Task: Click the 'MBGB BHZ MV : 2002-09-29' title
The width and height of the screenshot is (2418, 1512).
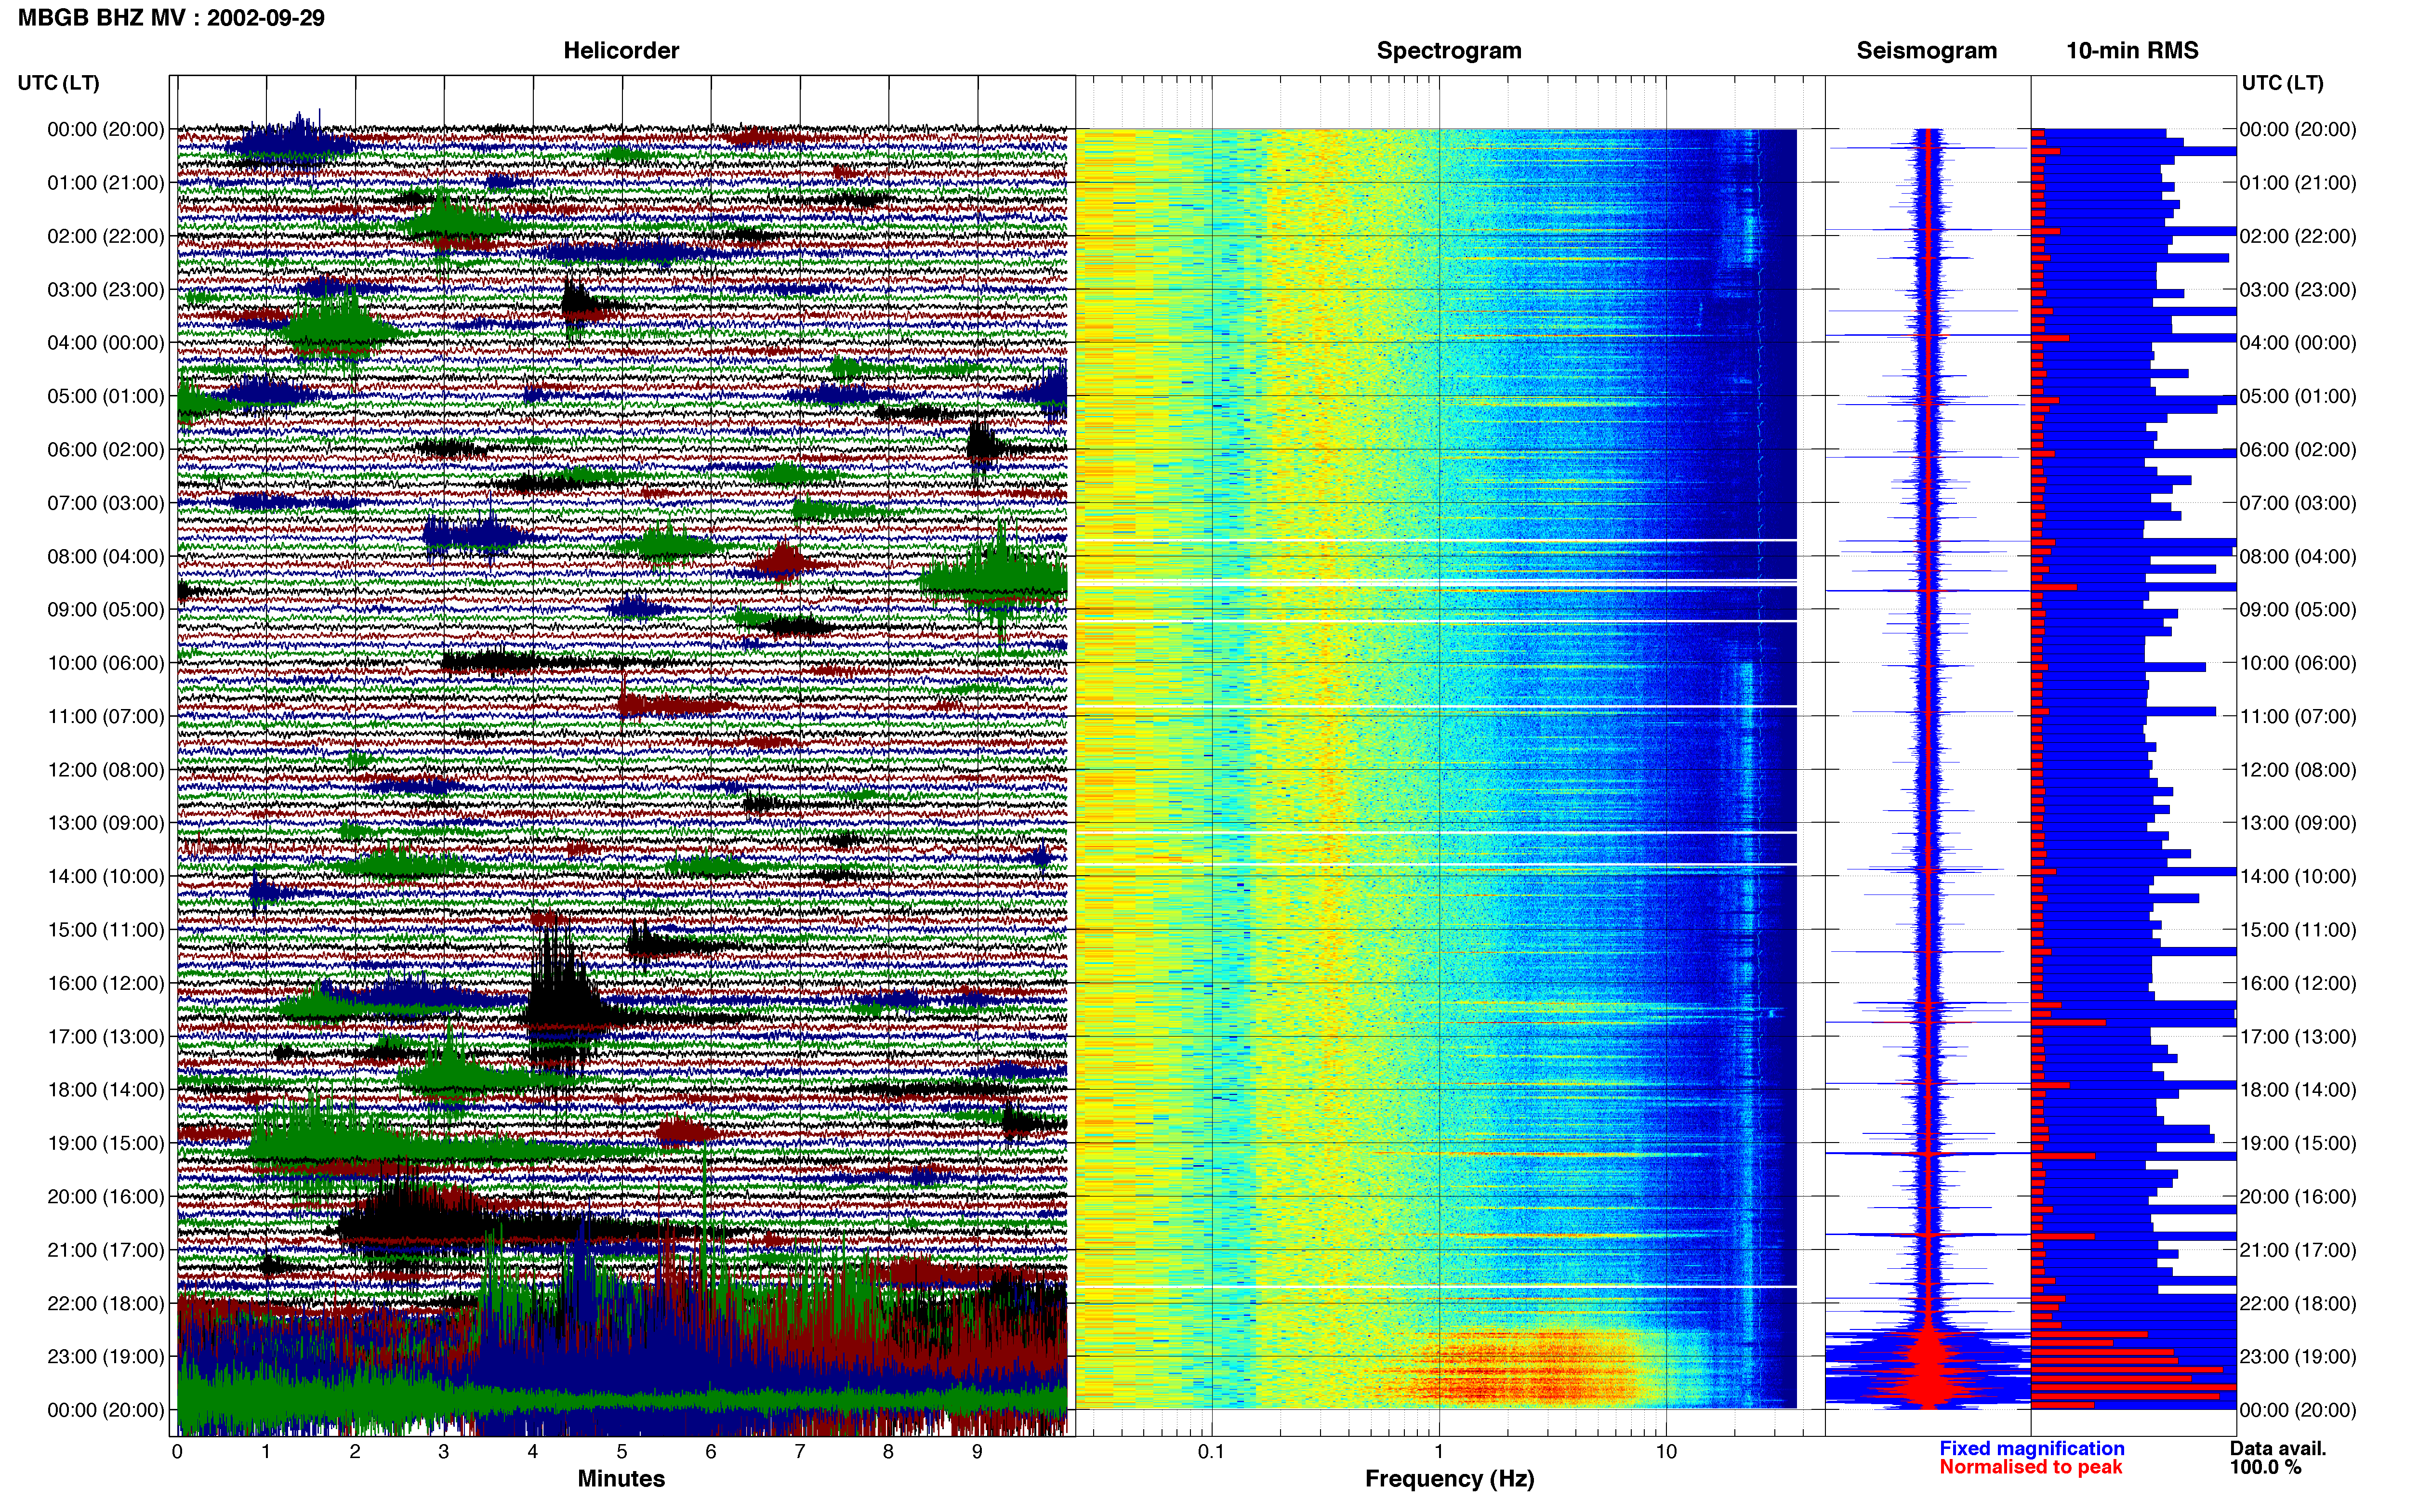Action: 171,18
